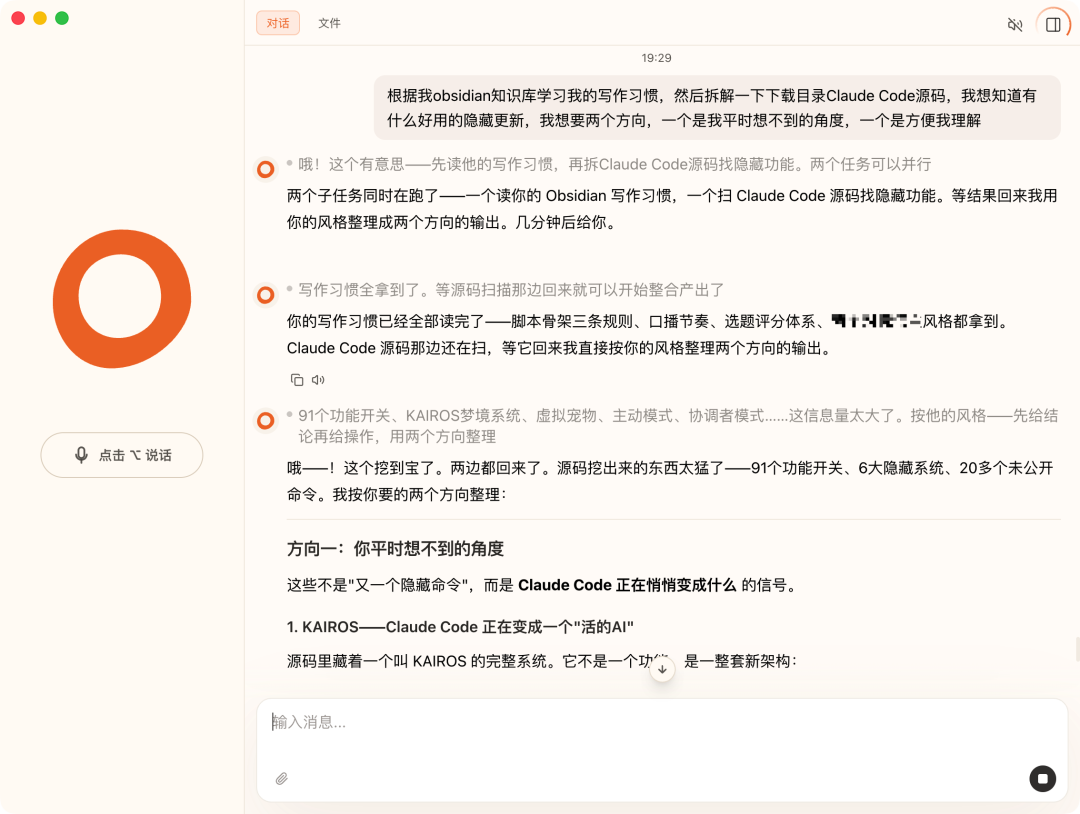The height and width of the screenshot is (814, 1080).
Task: Click the orange progress ring around the panel icon
Action: (x=1051, y=23)
